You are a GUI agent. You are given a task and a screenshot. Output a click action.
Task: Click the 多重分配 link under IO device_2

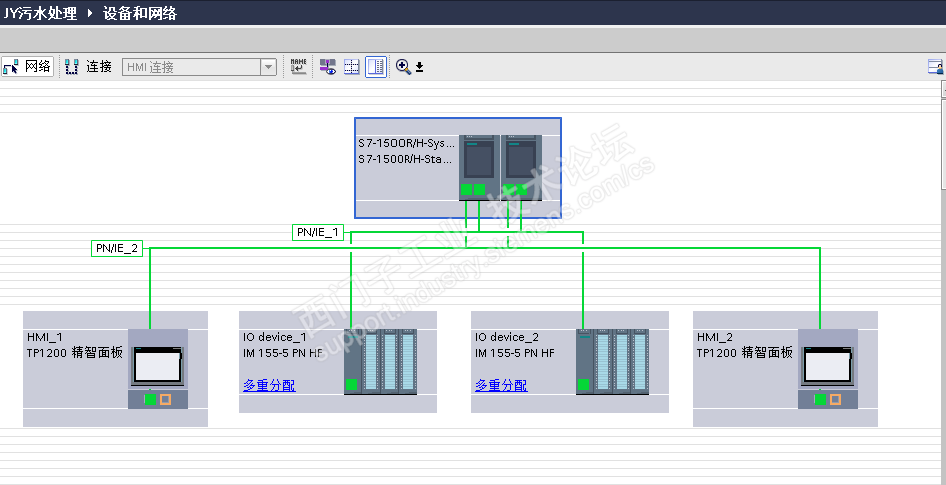[501, 385]
